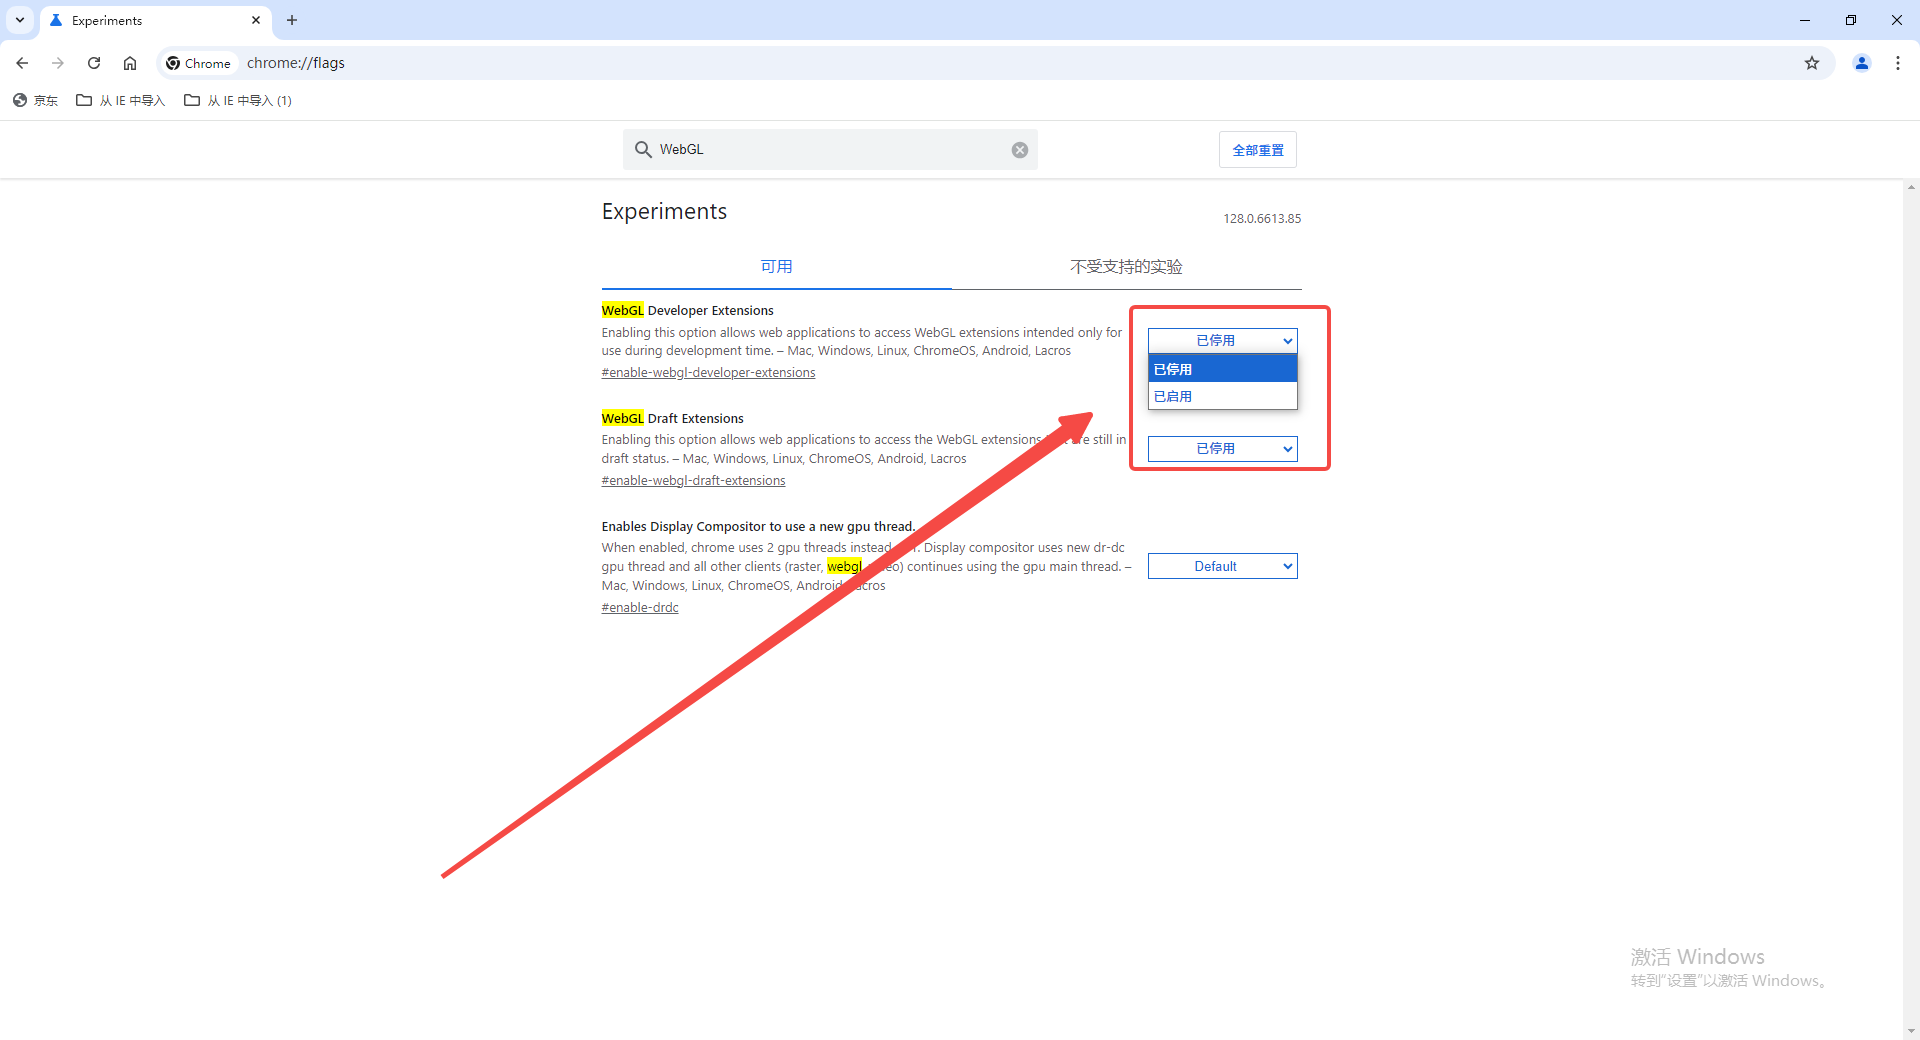The image size is (1920, 1040).
Task: Open #enable-drdc link
Action: [640, 608]
